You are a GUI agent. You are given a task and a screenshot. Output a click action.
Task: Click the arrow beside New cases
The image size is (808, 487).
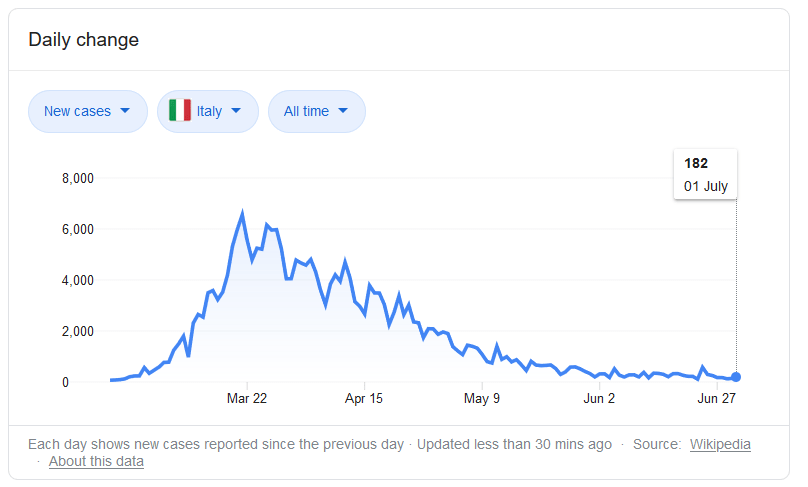click(x=125, y=111)
